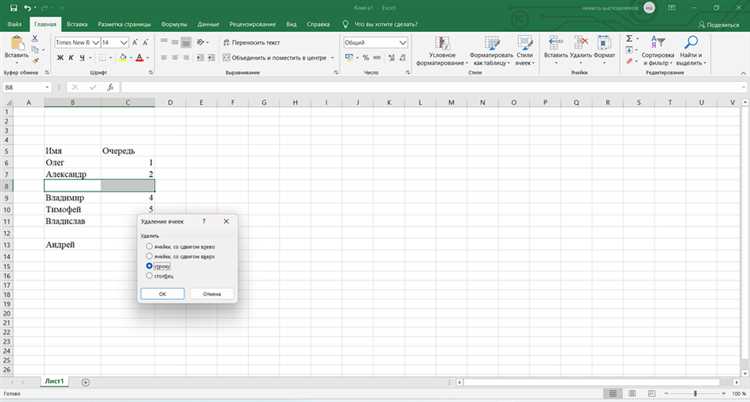Click the yellow fill color swatch

[123, 57]
